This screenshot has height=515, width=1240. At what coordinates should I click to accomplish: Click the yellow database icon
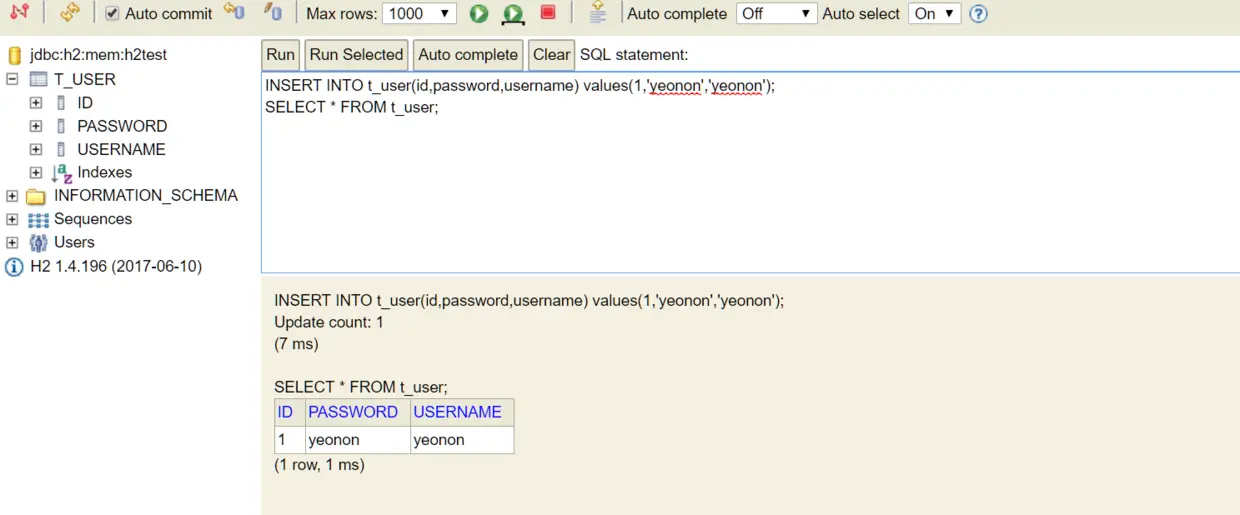[x=14, y=56]
